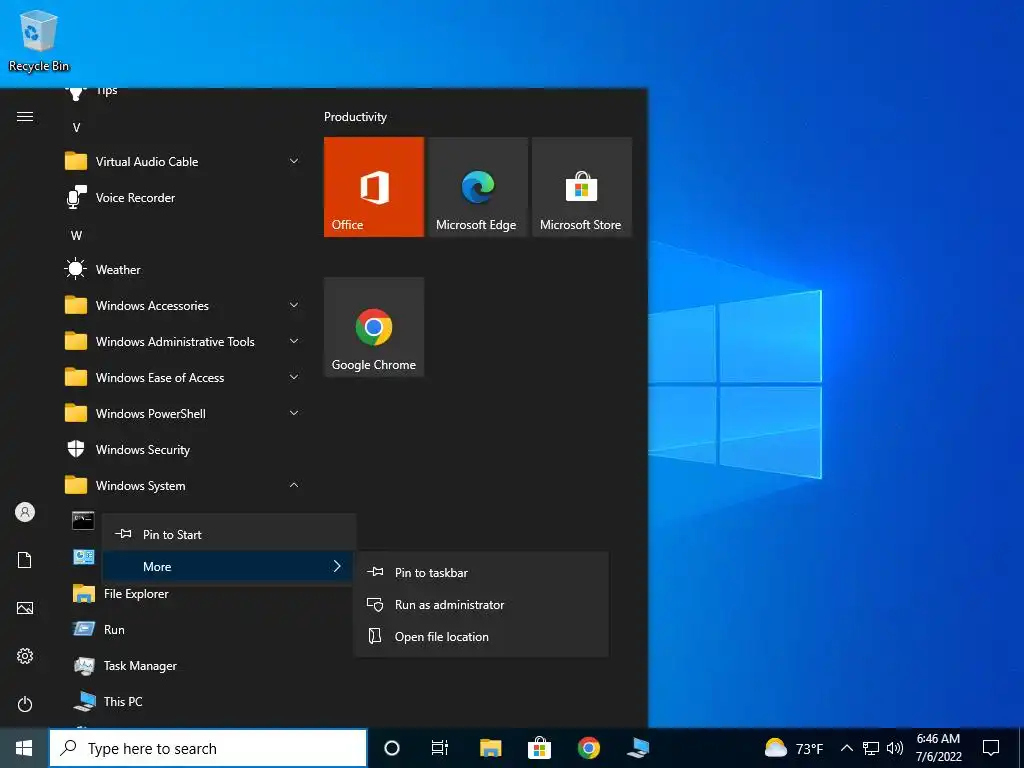Select Pin to Start in context menu
The image size is (1024, 768).
pyautogui.click(x=229, y=534)
